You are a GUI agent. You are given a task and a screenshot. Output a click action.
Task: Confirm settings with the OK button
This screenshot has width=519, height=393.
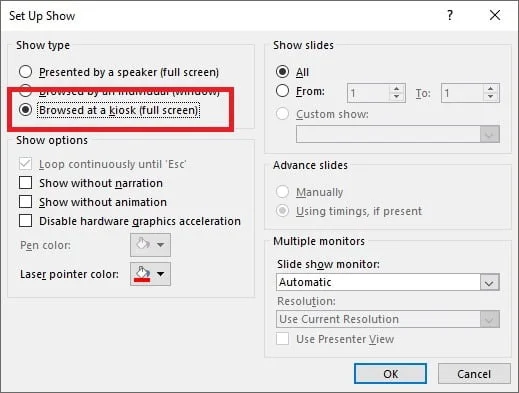tap(390, 374)
